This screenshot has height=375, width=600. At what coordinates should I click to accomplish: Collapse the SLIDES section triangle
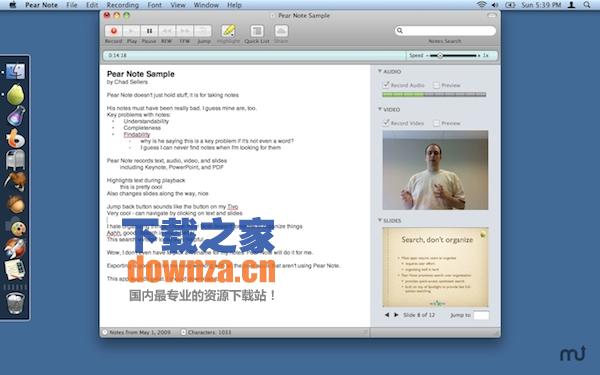click(x=380, y=220)
